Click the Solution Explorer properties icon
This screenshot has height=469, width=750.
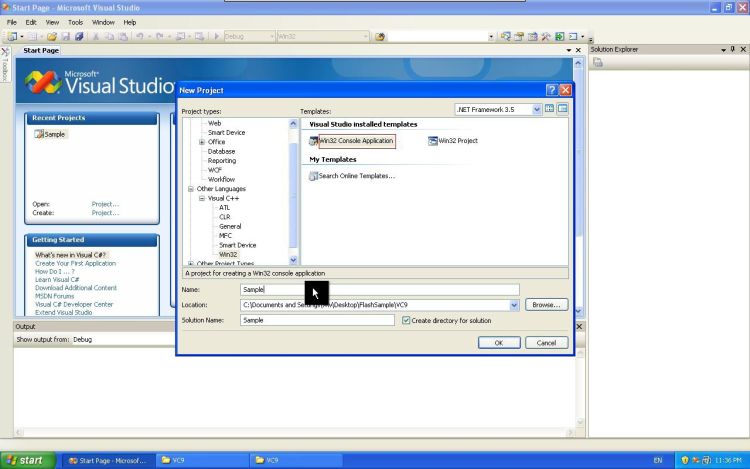point(597,63)
